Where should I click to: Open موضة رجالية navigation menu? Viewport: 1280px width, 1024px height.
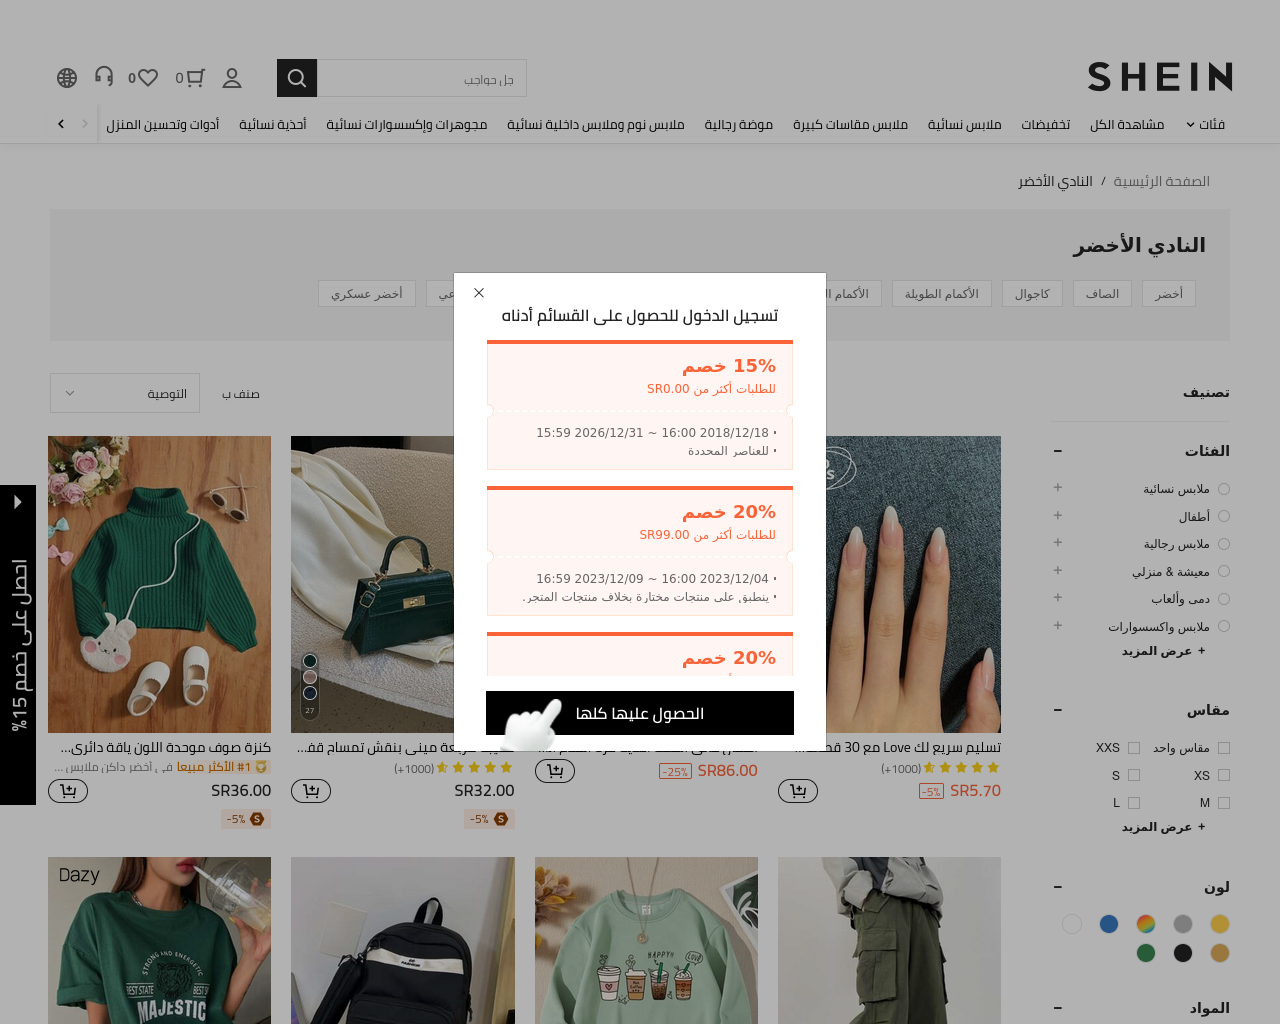(x=738, y=125)
